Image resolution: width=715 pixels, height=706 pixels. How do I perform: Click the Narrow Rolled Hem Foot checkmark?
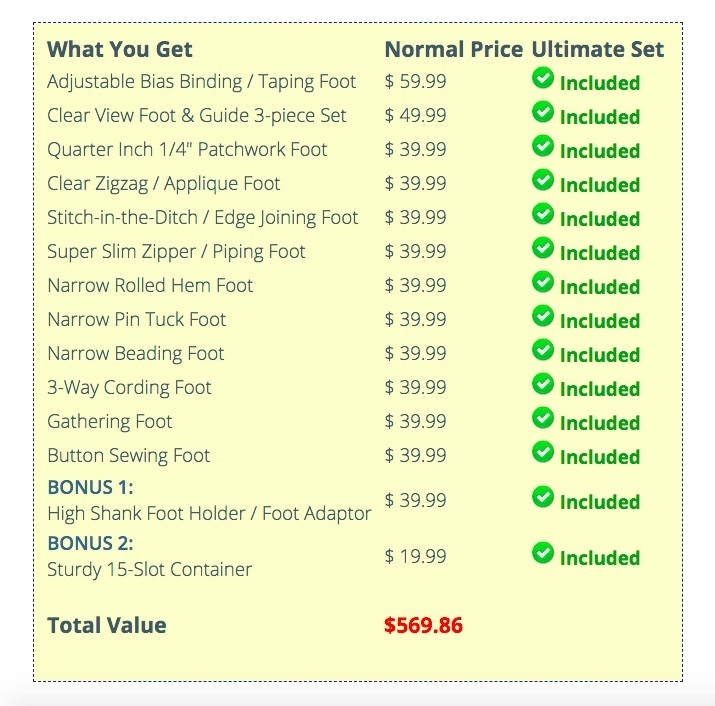click(x=543, y=282)
